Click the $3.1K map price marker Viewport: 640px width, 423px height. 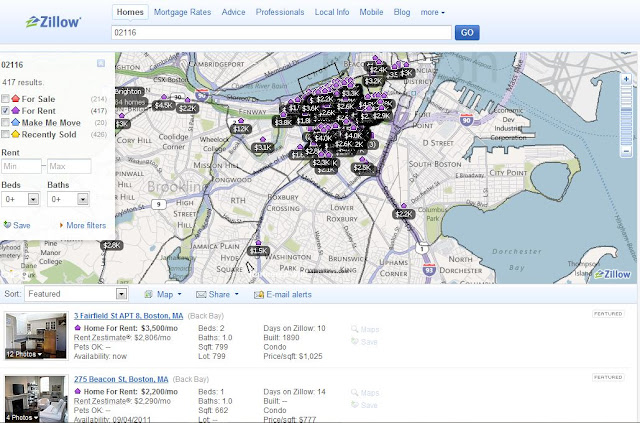pyautogui.click(x=262, y=148)
